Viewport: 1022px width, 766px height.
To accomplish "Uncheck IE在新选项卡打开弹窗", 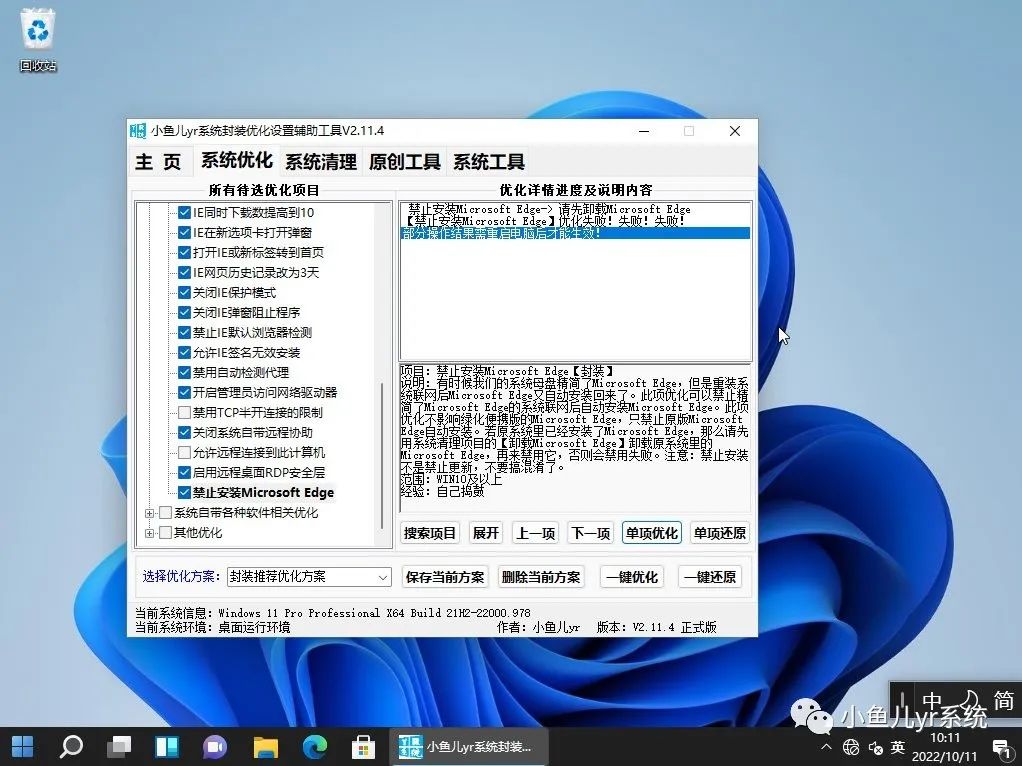I will point(184,233).
